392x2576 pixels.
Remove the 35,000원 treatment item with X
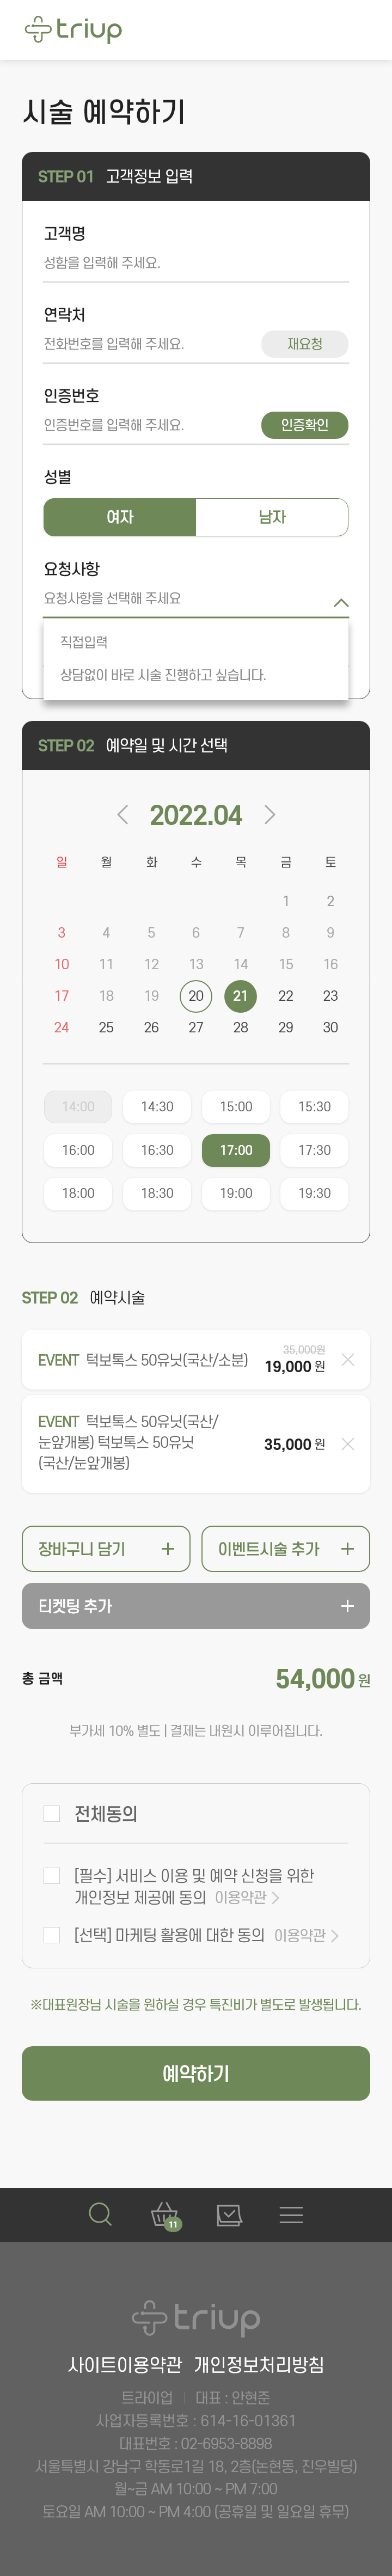tap(348, 1443)
